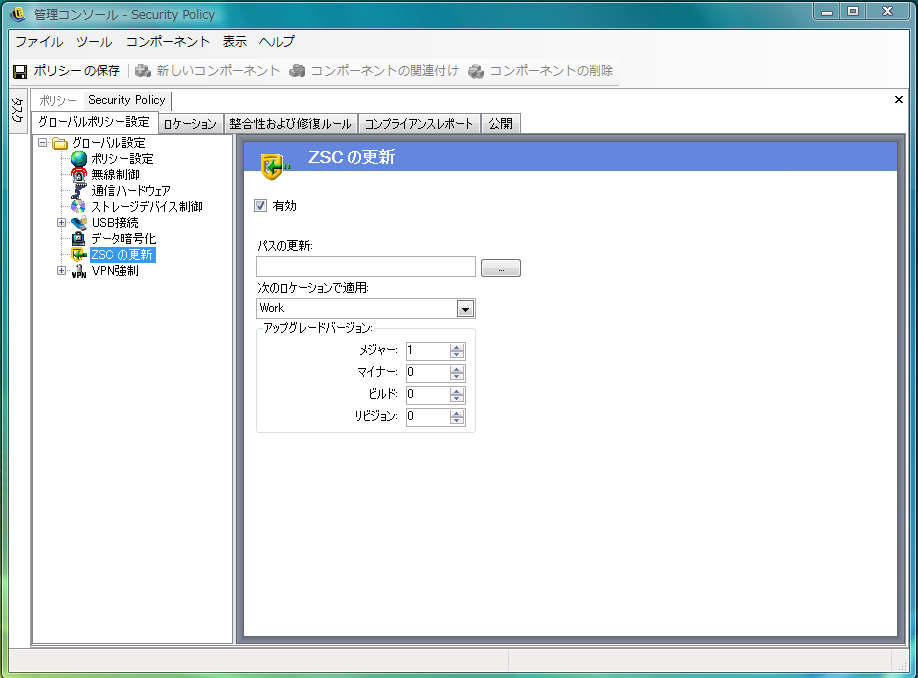Open the Work location dropdown
Viewport: 918px width, 678px height.
pos(465,309)
